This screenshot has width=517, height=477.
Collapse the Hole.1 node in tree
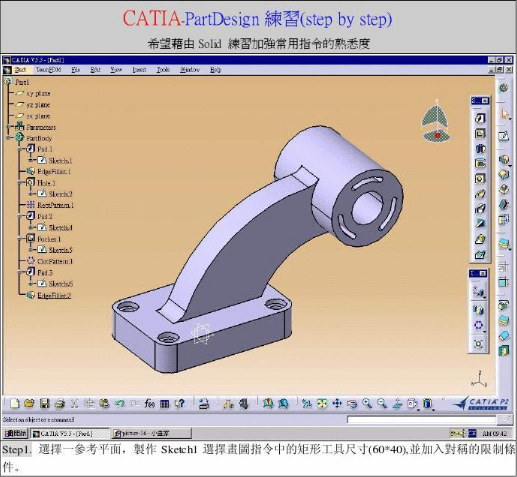[x=19, y=183]
